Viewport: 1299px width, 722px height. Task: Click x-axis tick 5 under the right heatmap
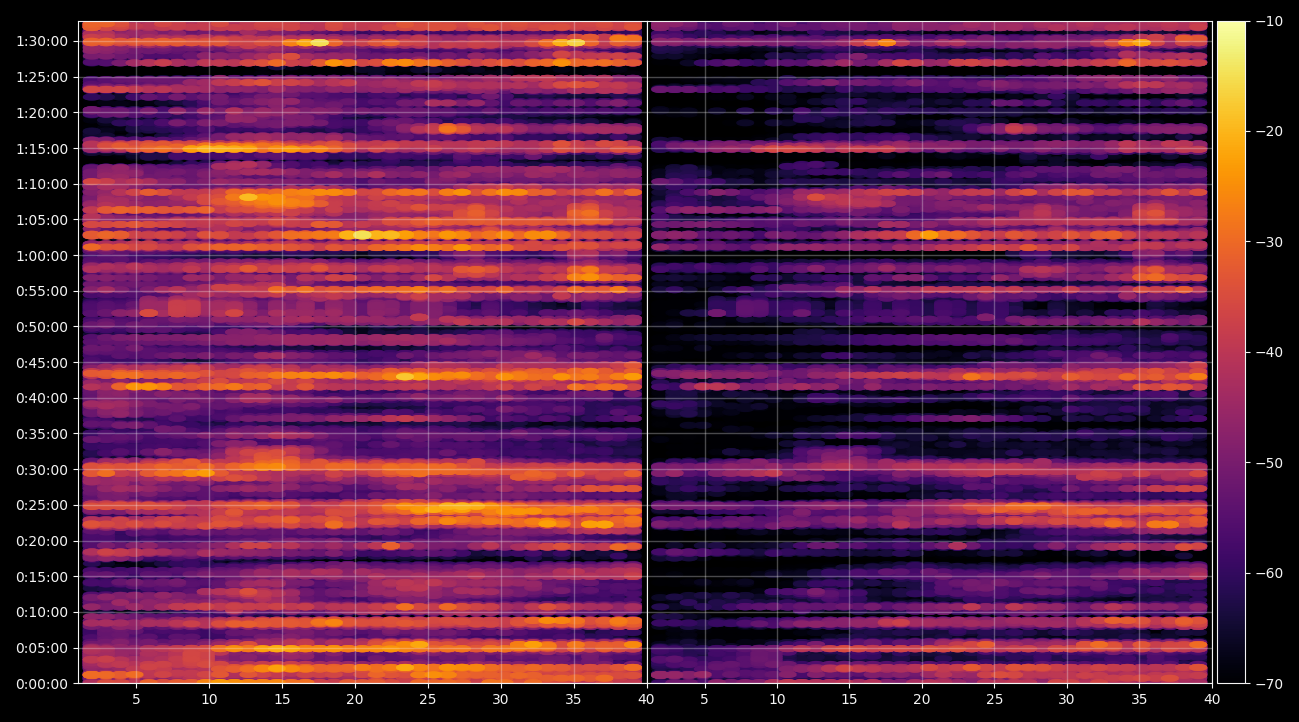[704, 700]
